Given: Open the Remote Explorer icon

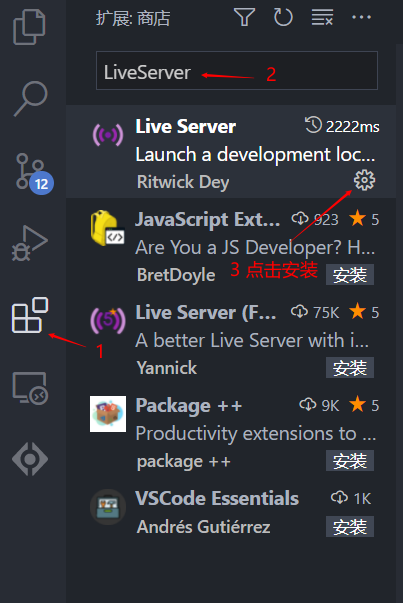Looking at the screenshot, I should [x=30, y=388].
